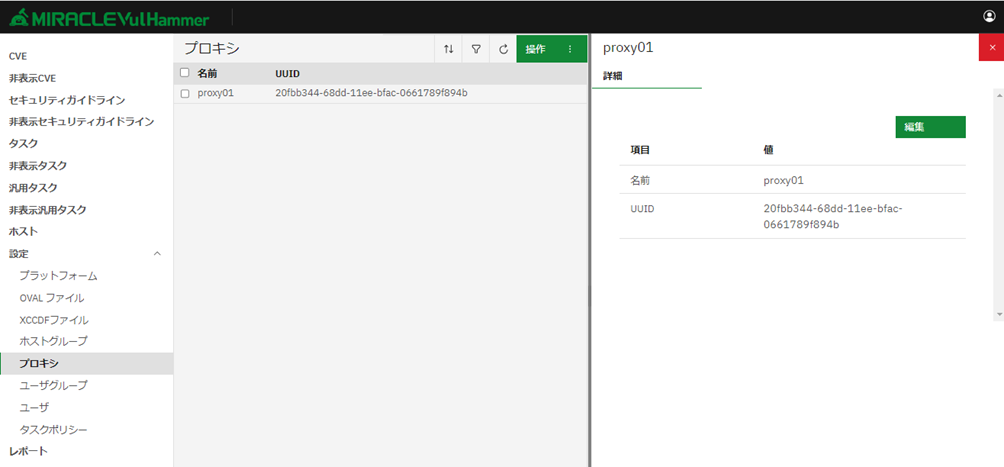Screen dimensions: 1004x467
Task: Go to ホストグループ in settings
Action: pyautogui.click(x=54, y=341)
